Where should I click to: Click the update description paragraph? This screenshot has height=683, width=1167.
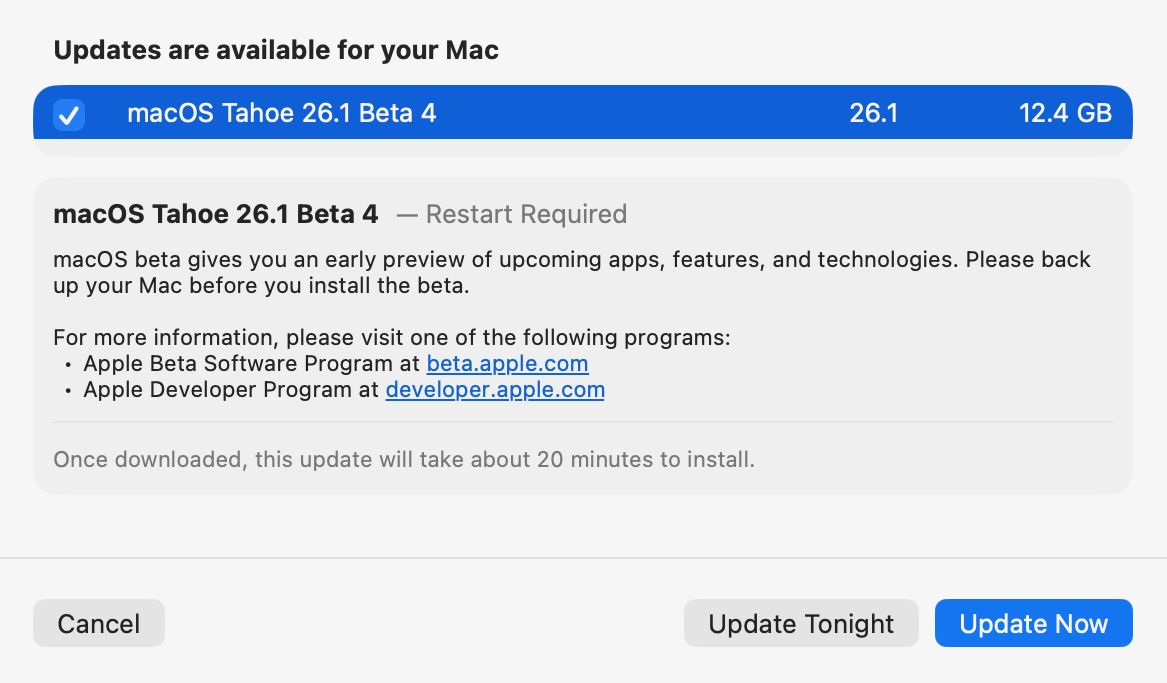pyautogui.click(x=570, y=260)
